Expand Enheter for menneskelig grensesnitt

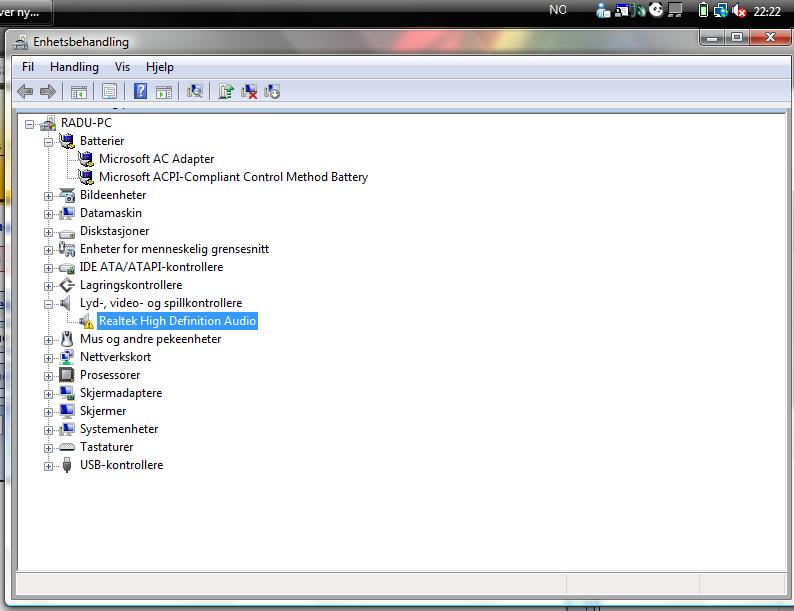(x=48, y=250)
